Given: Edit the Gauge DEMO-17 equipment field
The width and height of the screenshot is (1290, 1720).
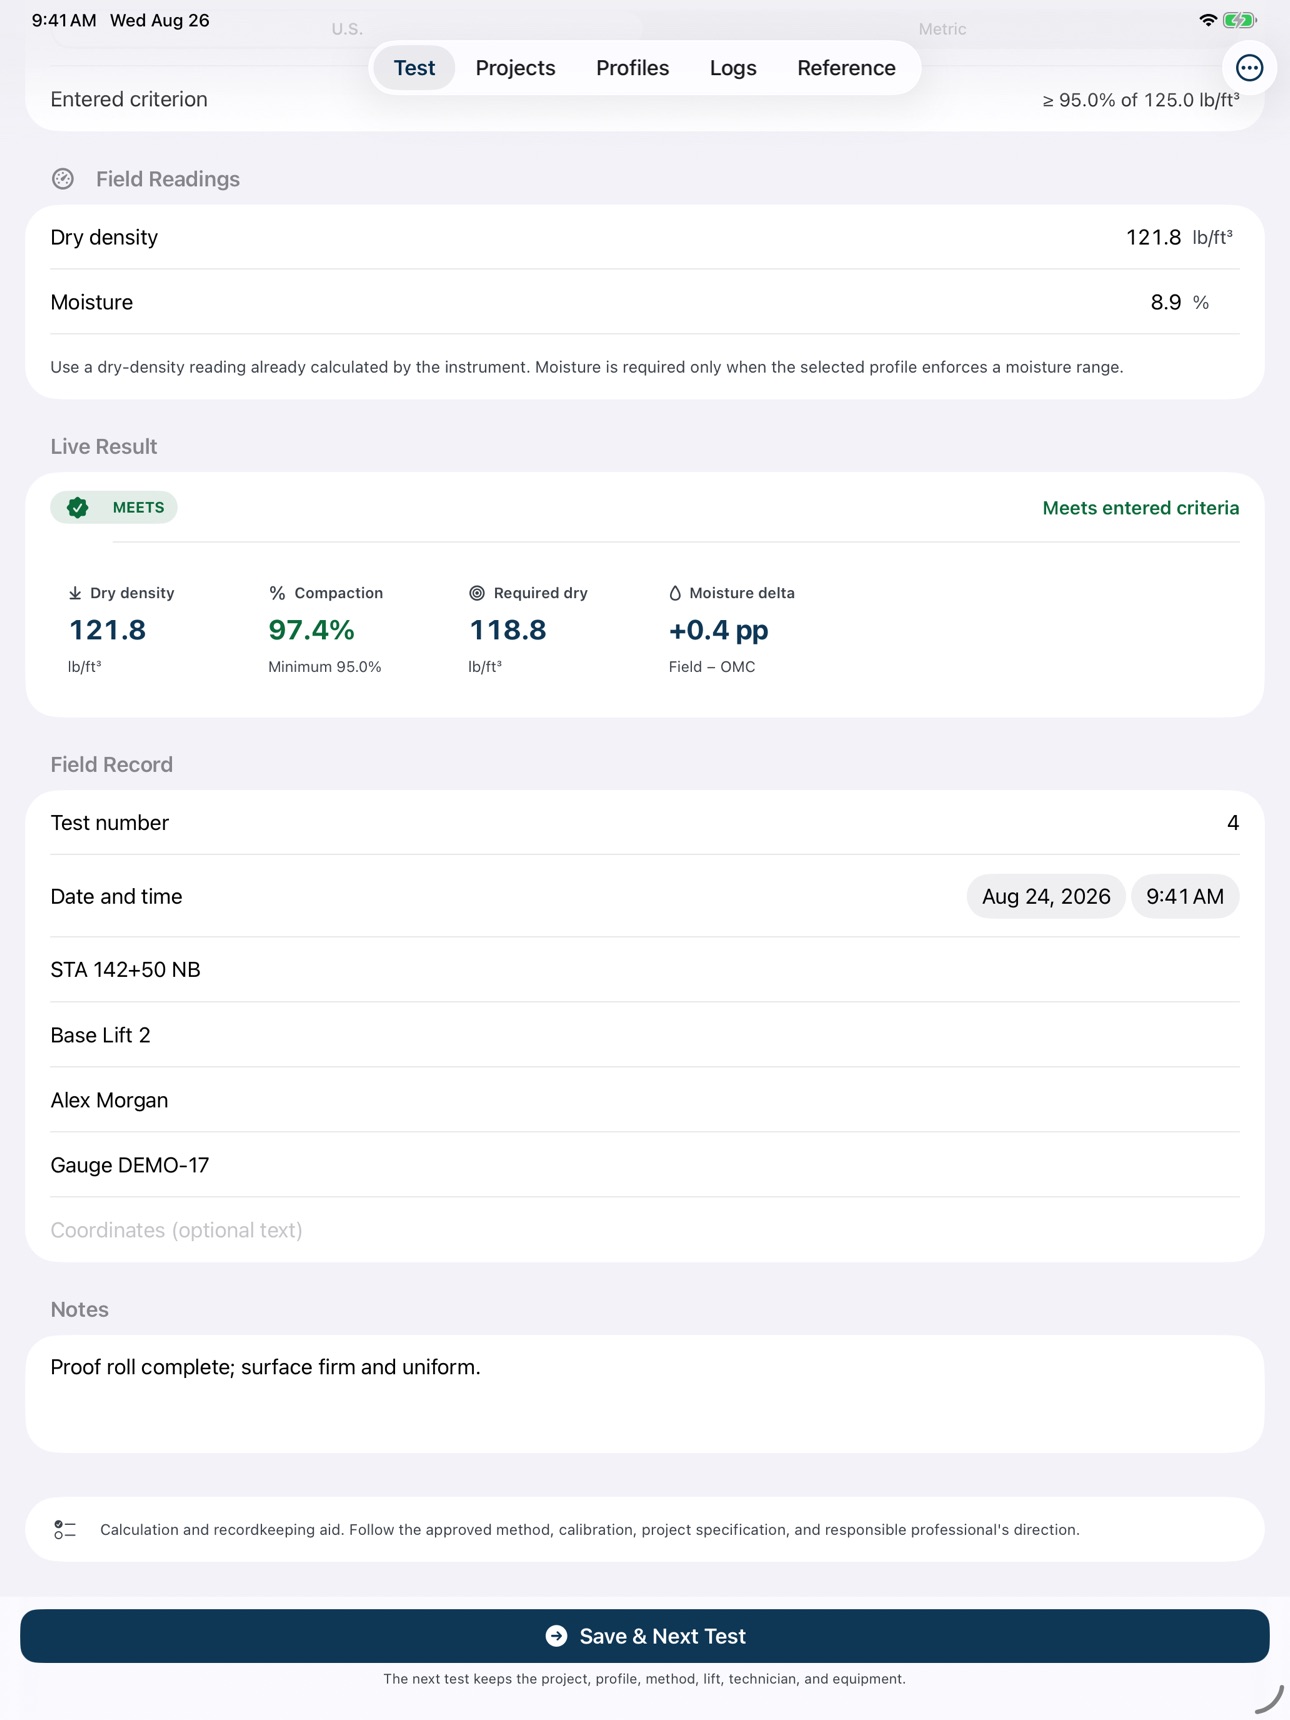Looking at the screenshot, I should coord(645,1165).
